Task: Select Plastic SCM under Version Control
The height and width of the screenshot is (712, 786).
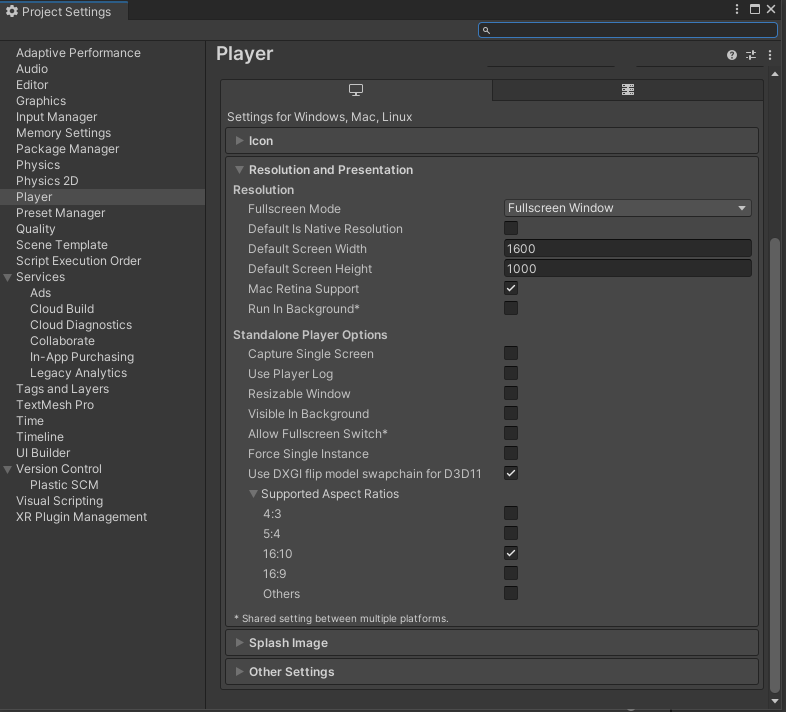Action: point(64,485)
